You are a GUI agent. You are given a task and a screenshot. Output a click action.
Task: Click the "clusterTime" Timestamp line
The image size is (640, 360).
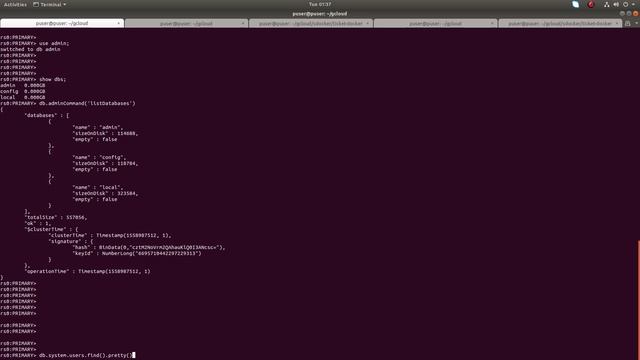coord(110,236)
